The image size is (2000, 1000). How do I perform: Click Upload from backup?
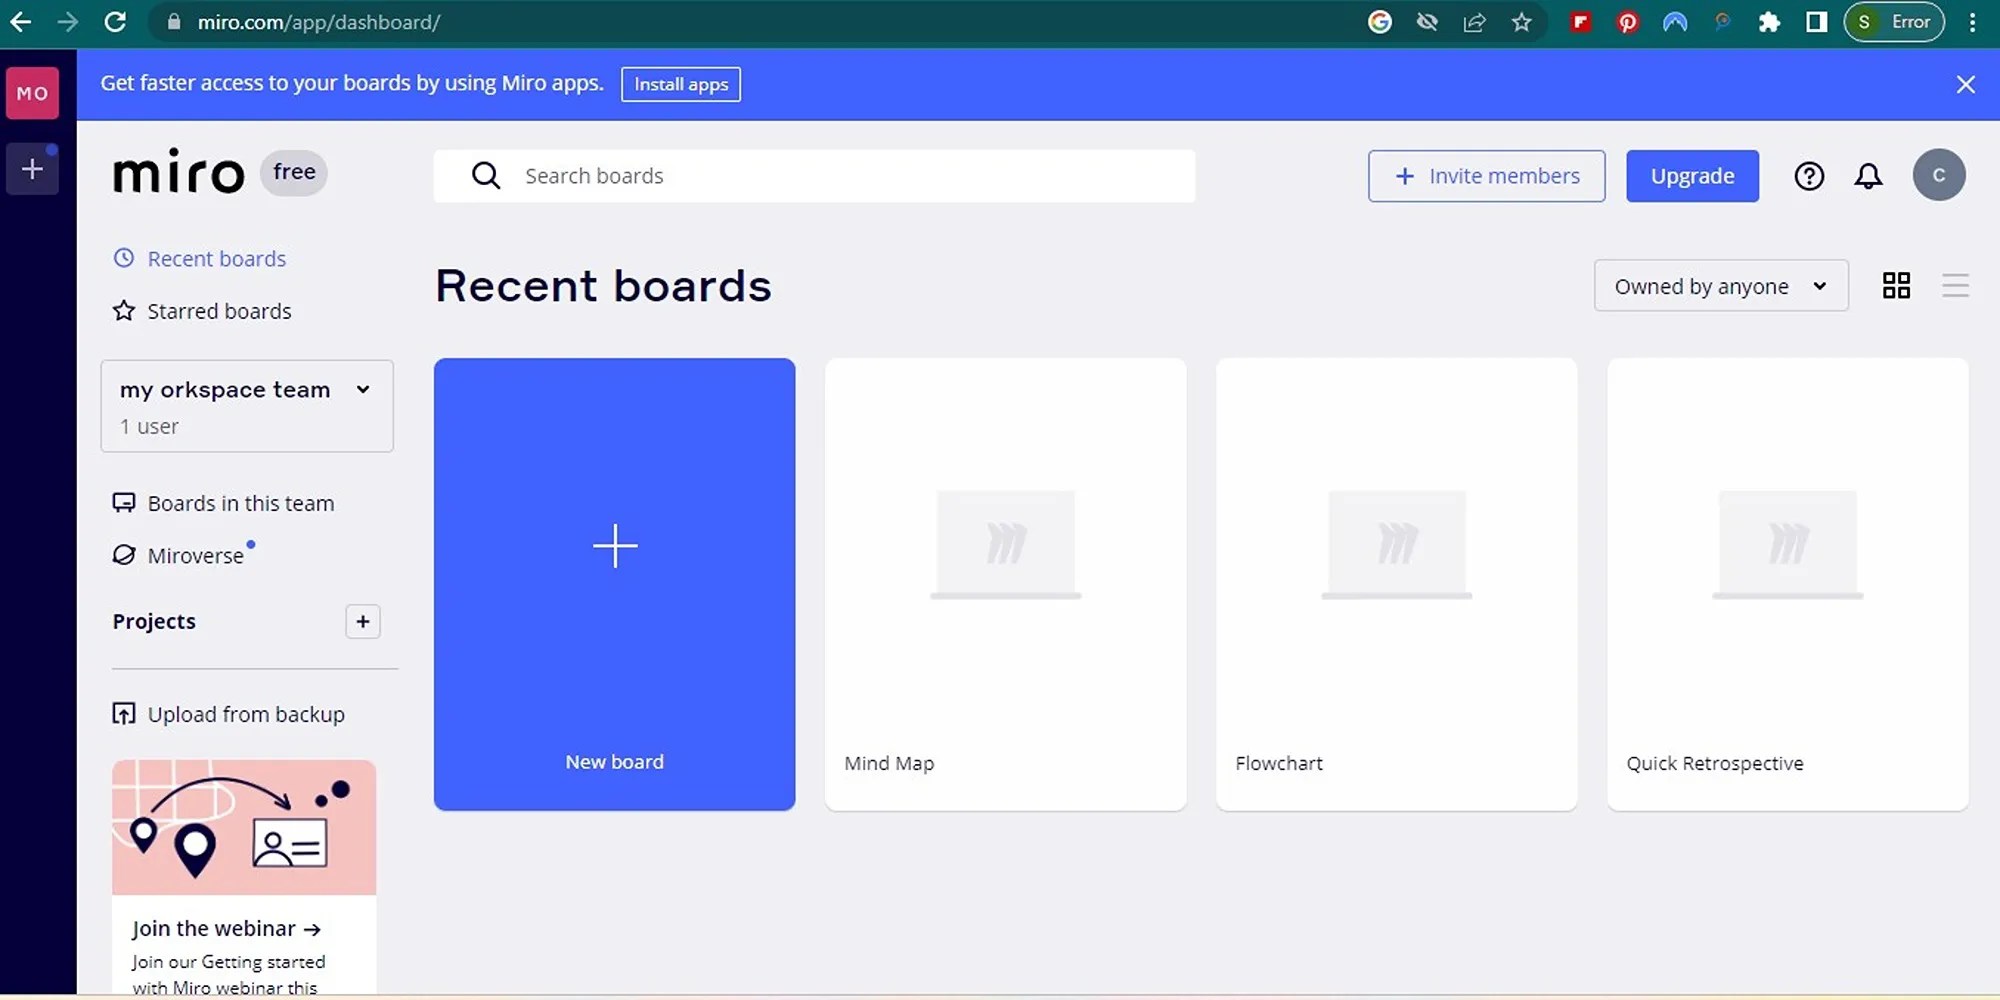coord(229,714)
